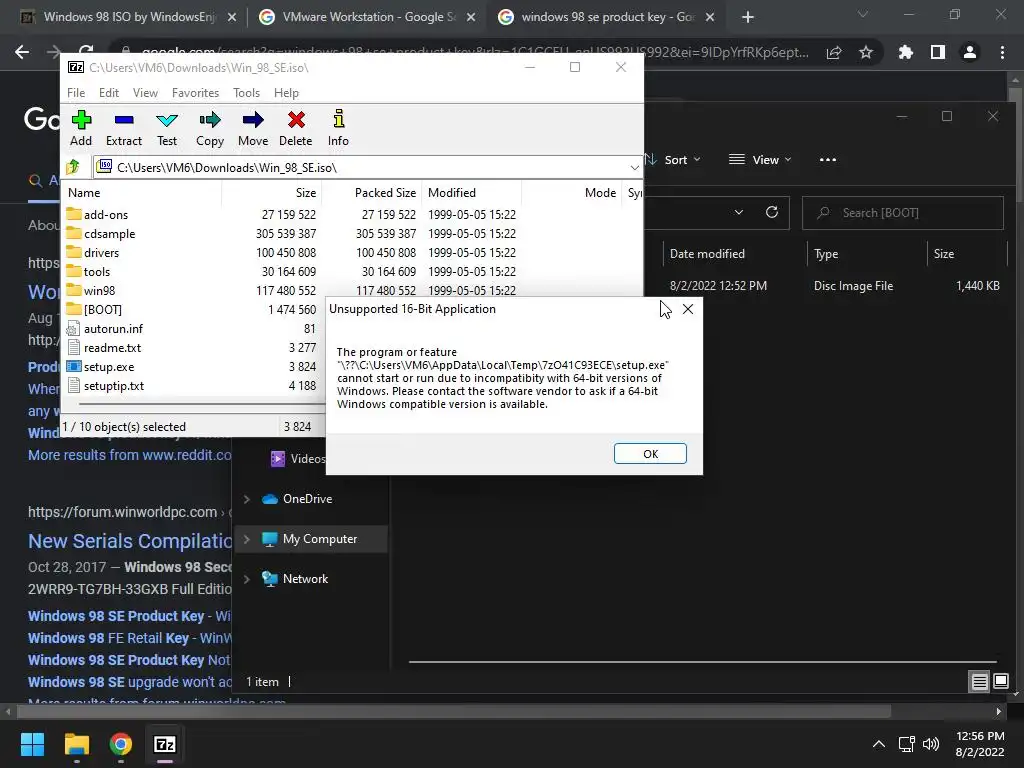Open the 7-Zip Help menu
The height and width of the screenshot is (768, 1024).
coord(286,93)
